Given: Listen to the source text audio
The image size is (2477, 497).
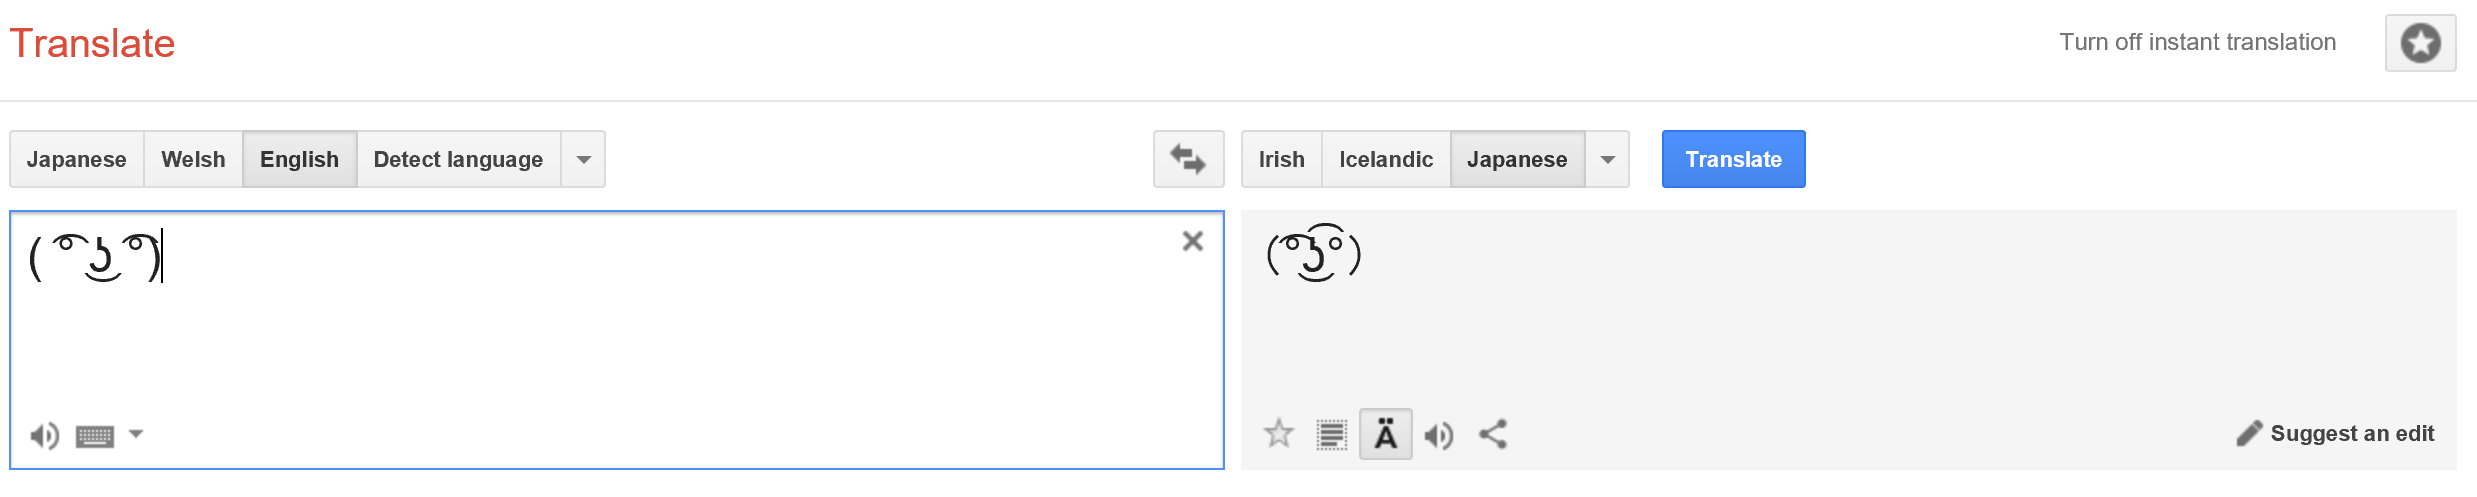Looking at the screenshot, I should 44,435.
